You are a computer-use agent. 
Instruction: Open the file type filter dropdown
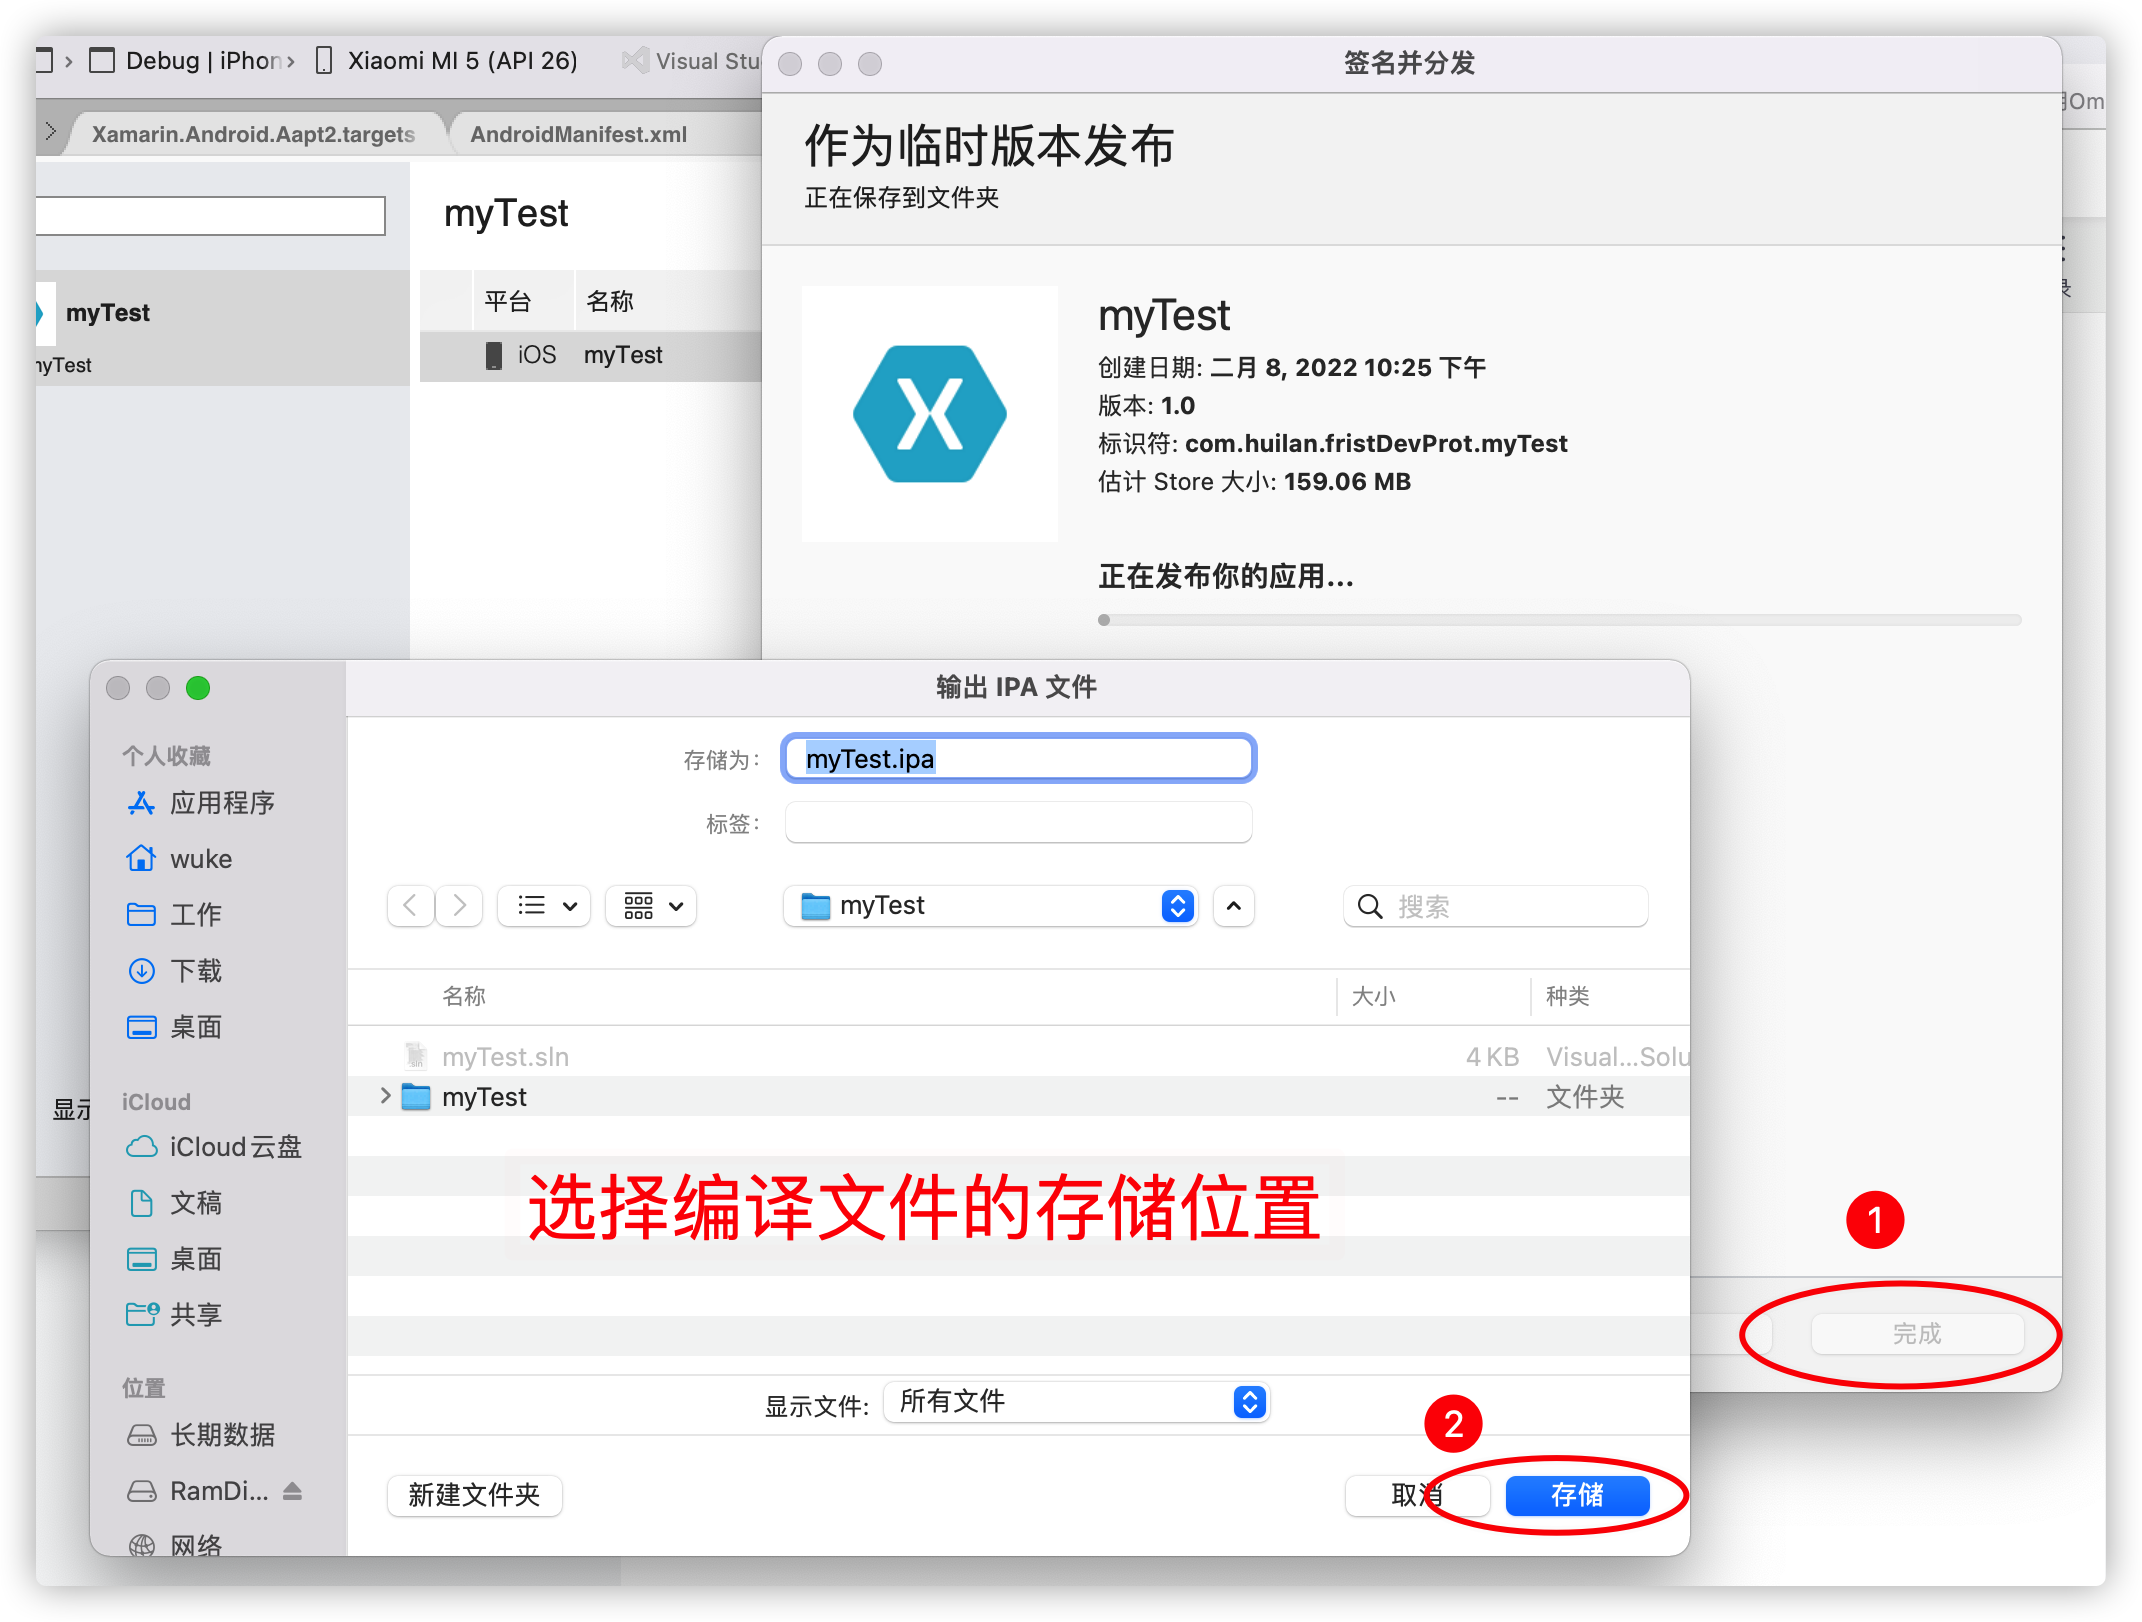point(1076,1402)
